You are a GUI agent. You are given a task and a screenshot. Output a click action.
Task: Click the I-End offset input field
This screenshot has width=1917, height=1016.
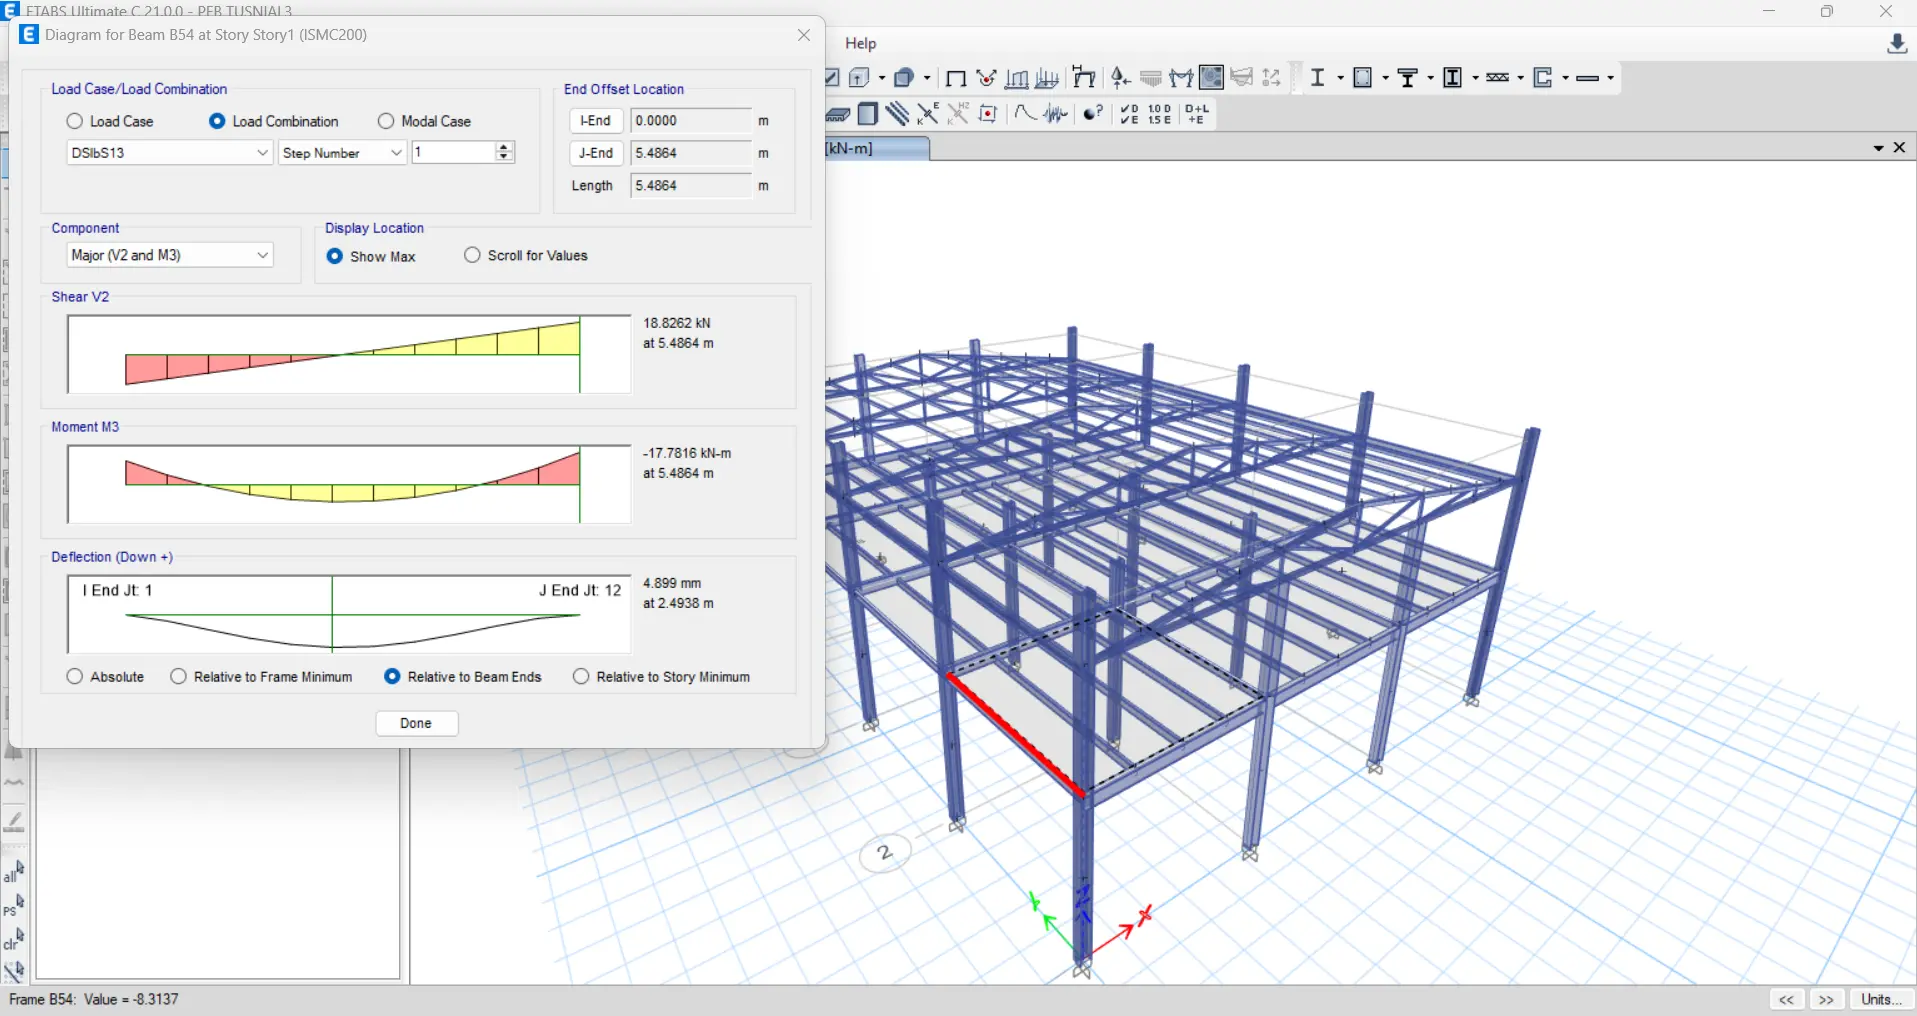[688, 120]
